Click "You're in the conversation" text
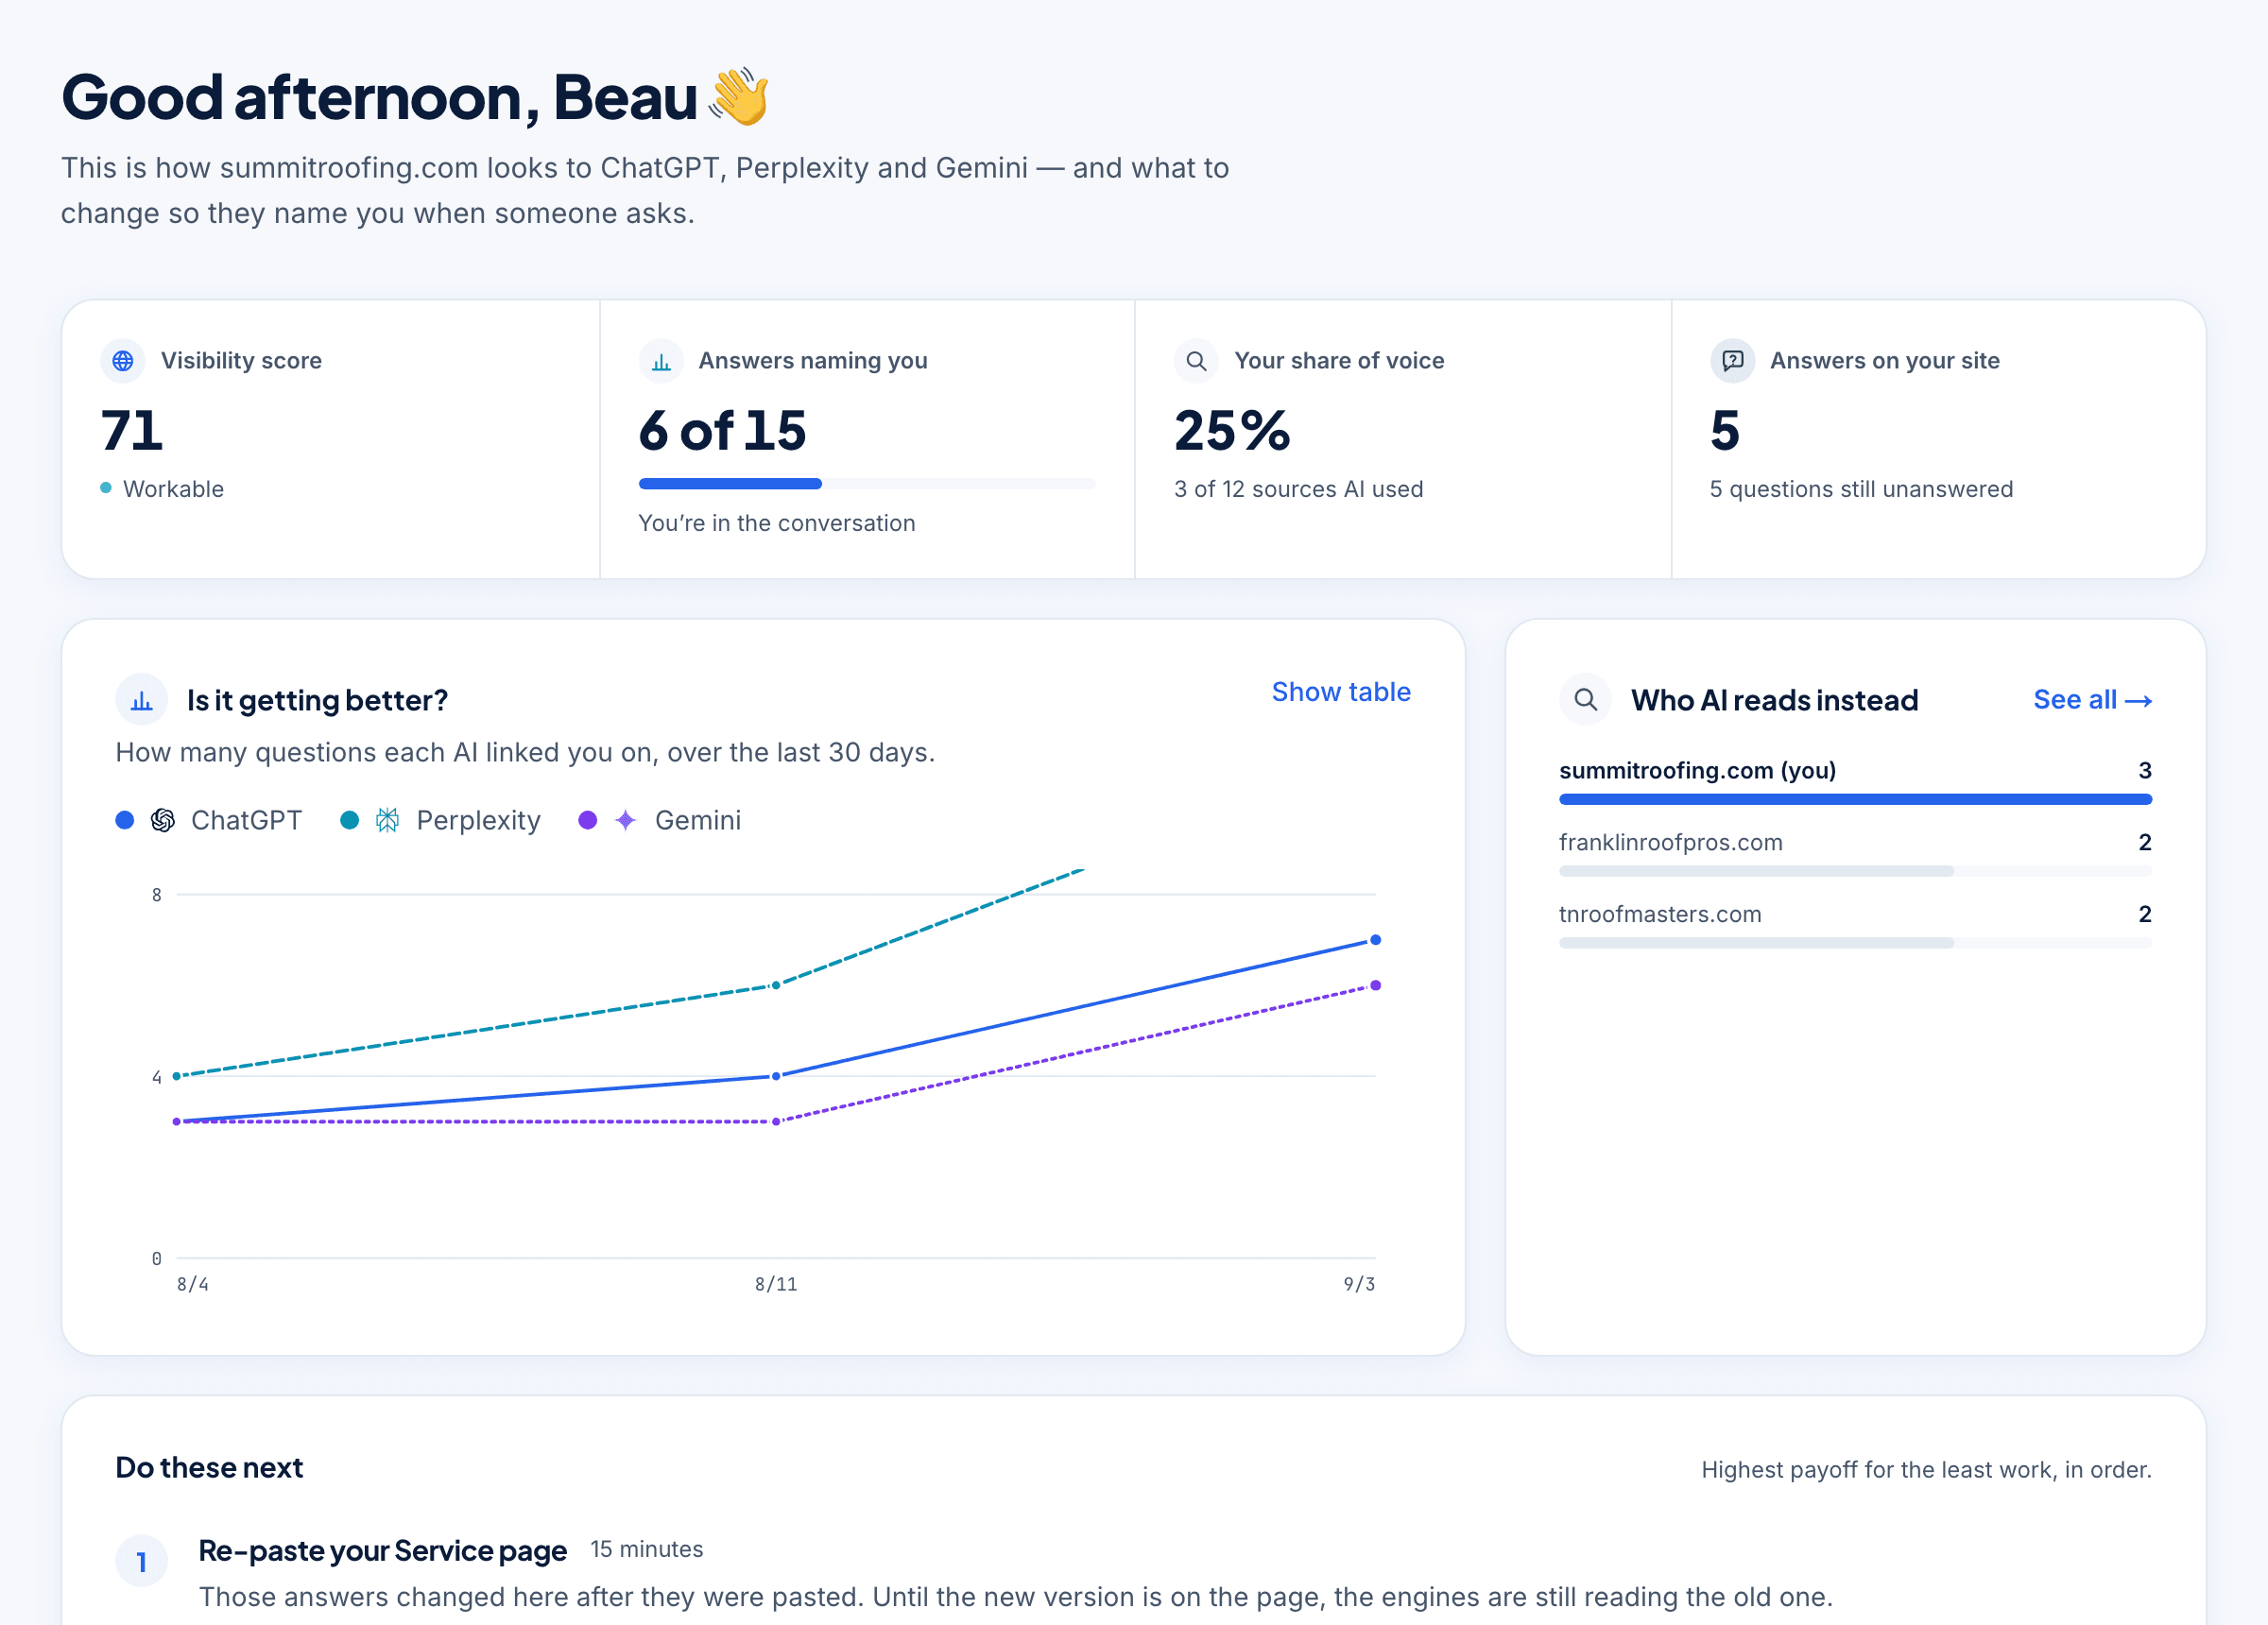Image resolution: width=2268 pixels, height=1625 pixels. tap(777, 523)
